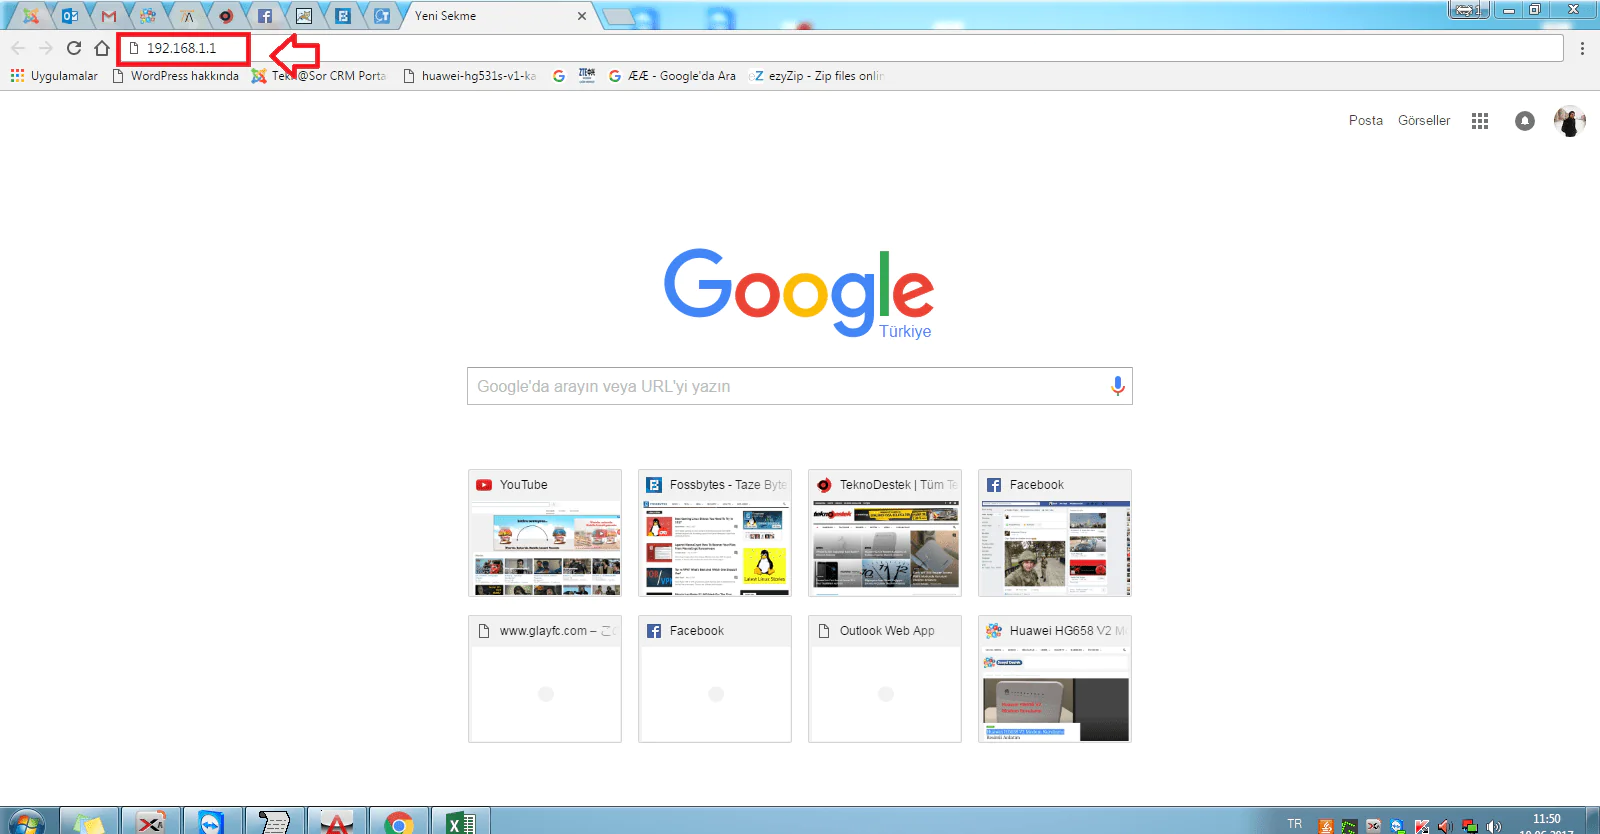Close the Yeni Sekme tab
Screen dimensions: 1600x834
pos(582,16)
